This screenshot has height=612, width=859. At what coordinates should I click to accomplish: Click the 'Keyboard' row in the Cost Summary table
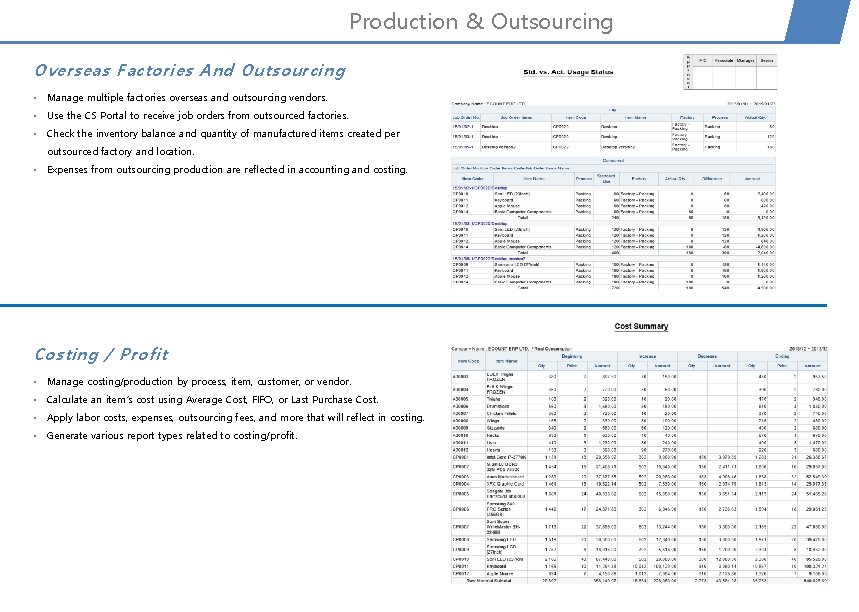[x=639, y=567]
